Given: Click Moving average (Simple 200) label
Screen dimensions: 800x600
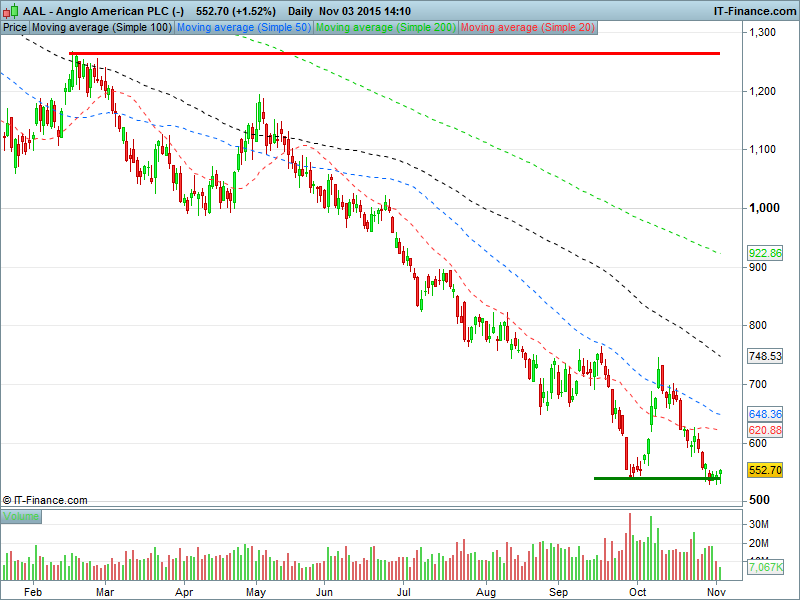Looking at the screenshot, I should pos(386,28).
